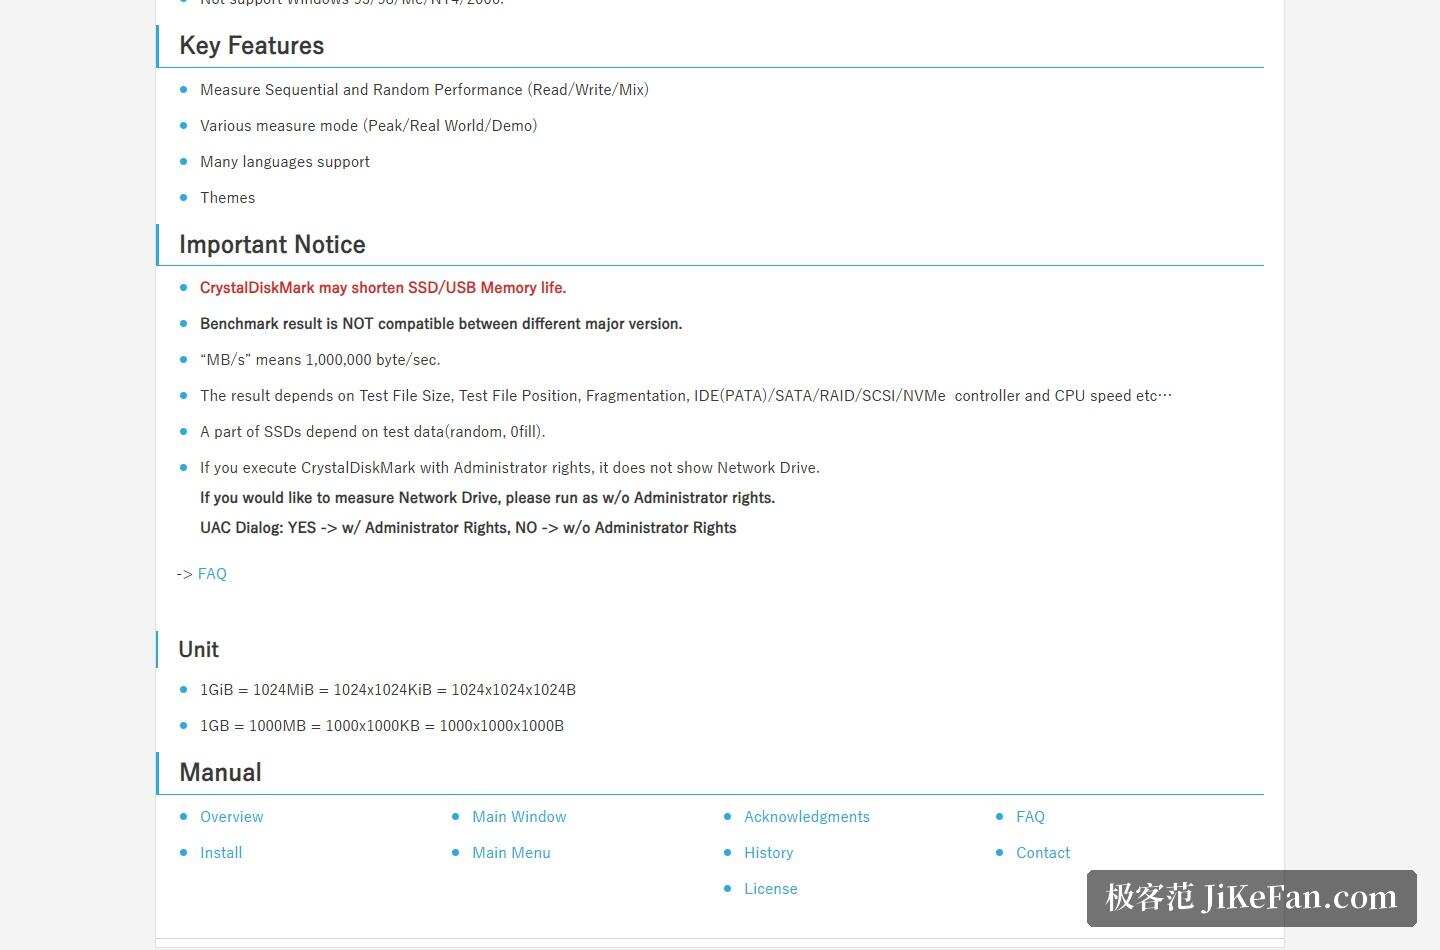The width and height of the screenshot is (1440, 950).
Task: Click the "Themes" feature item
Action: 227,198
